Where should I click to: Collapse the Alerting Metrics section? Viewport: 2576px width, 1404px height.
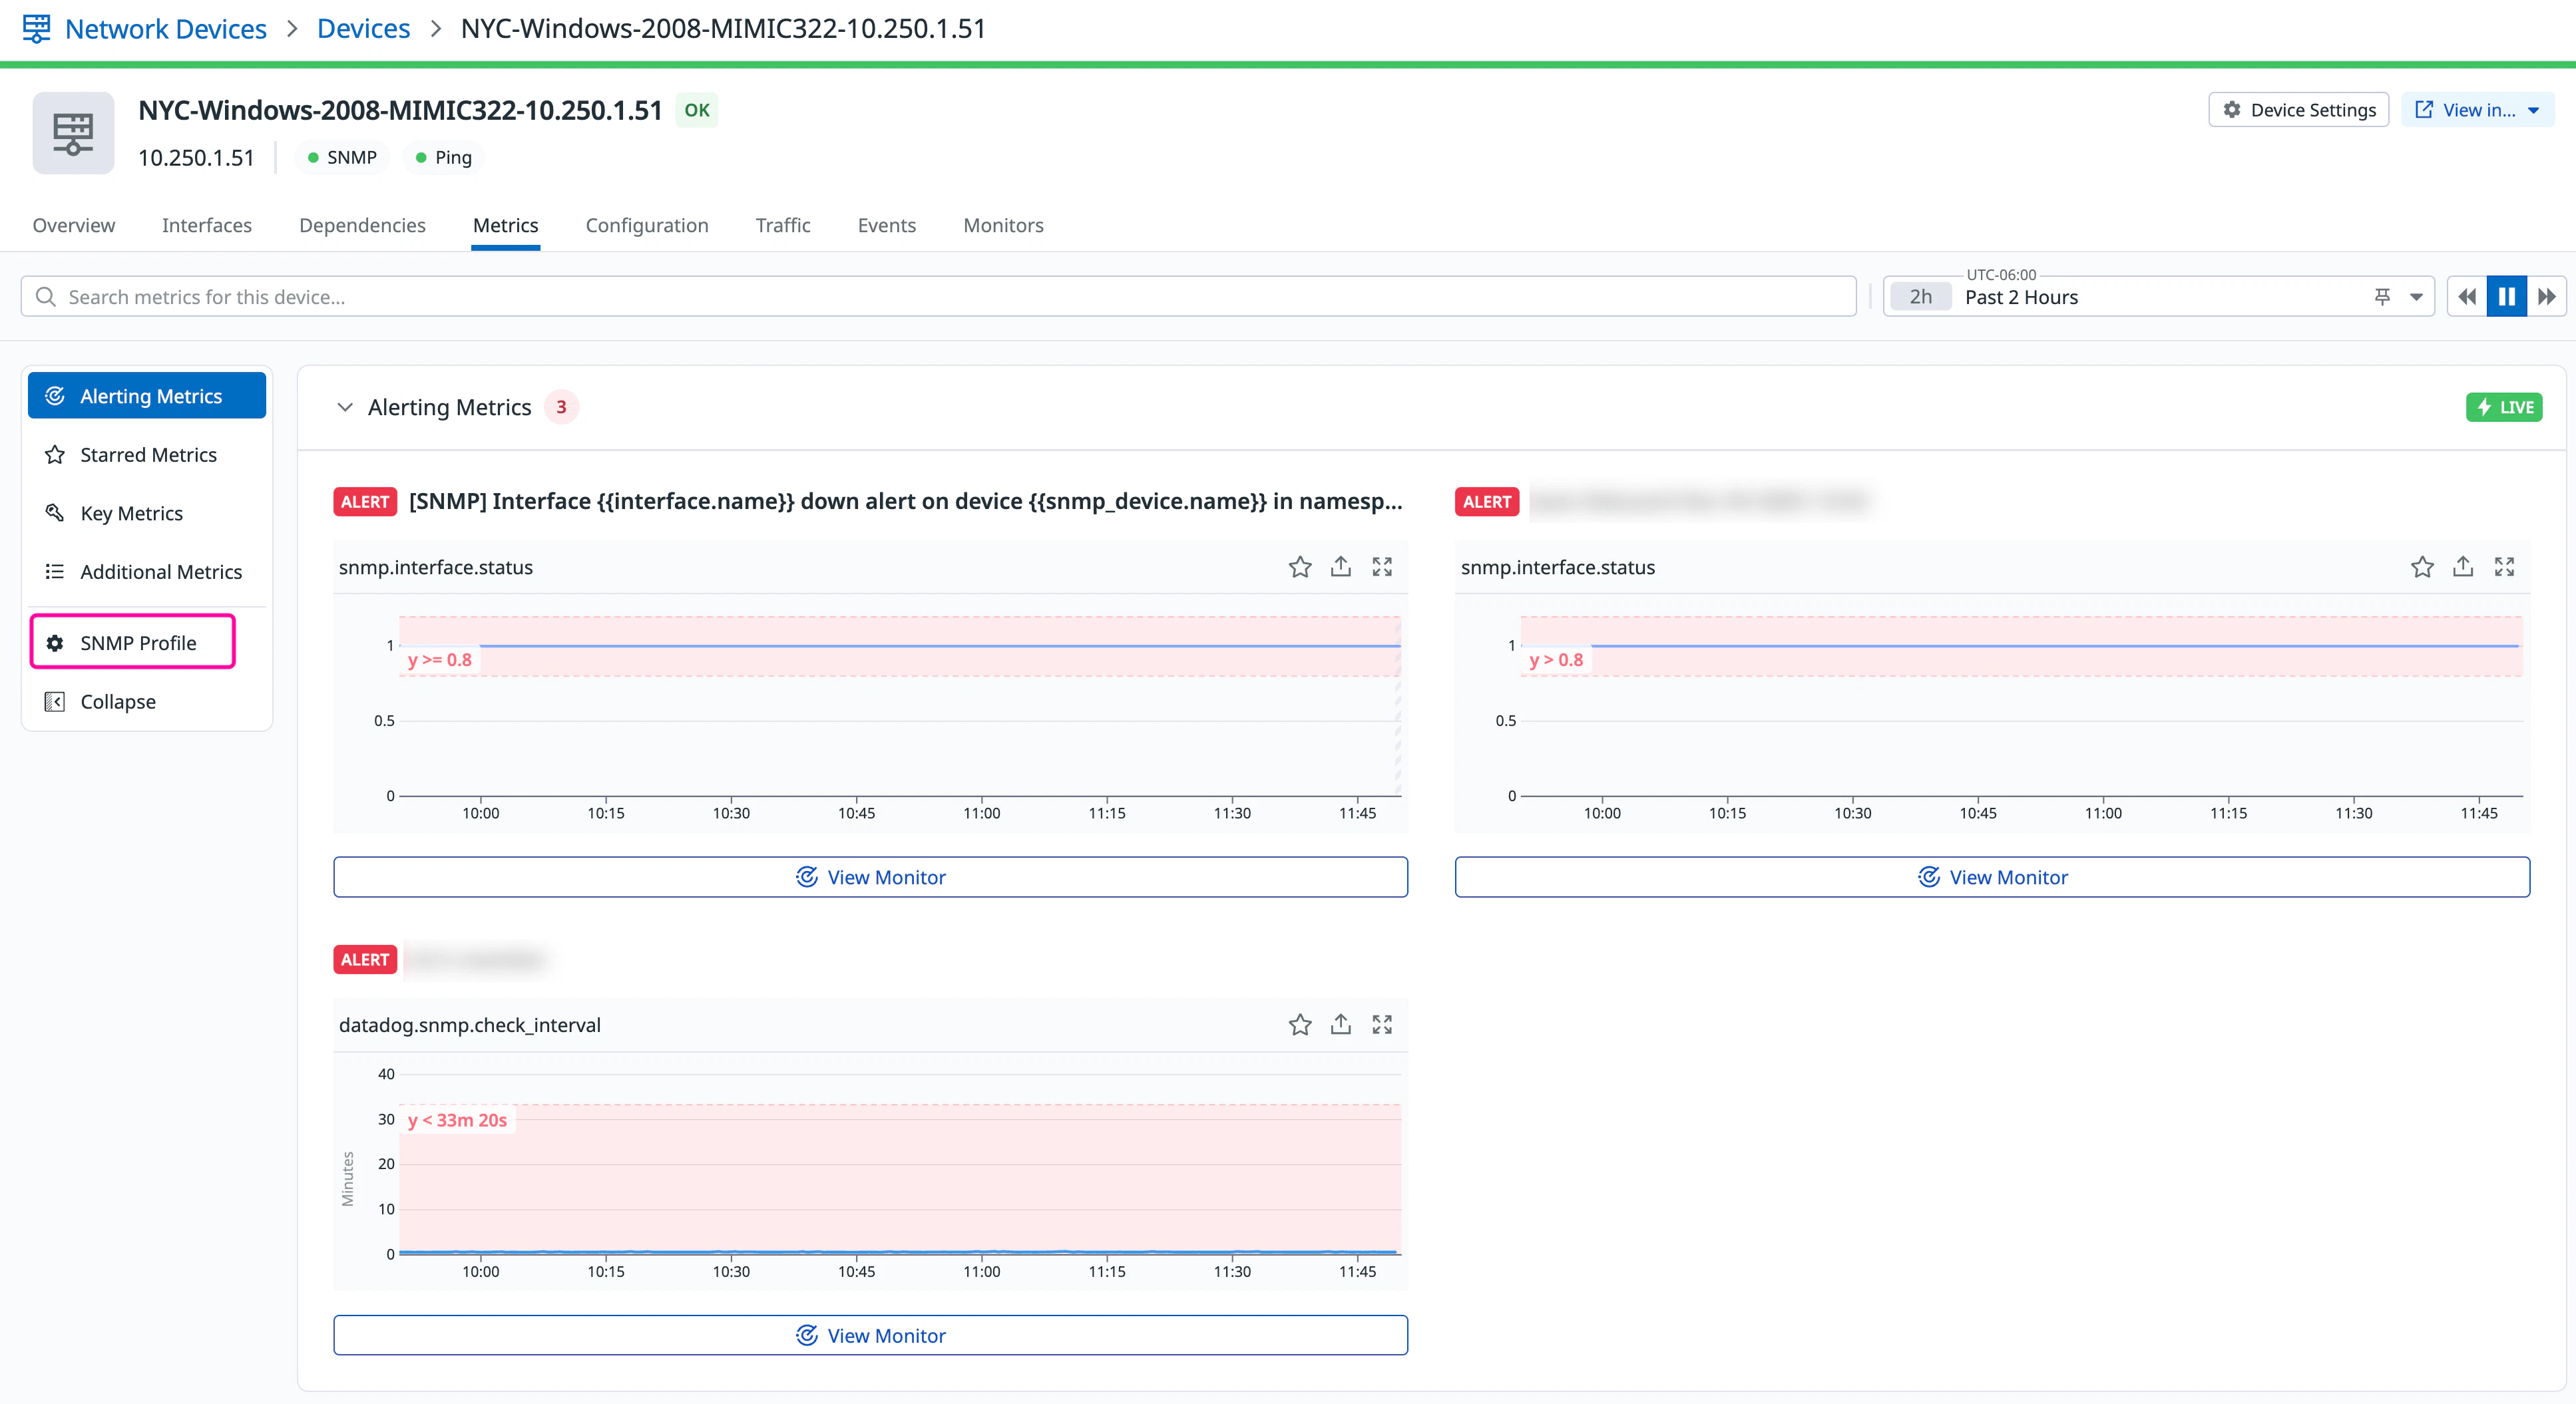[345, 407]
